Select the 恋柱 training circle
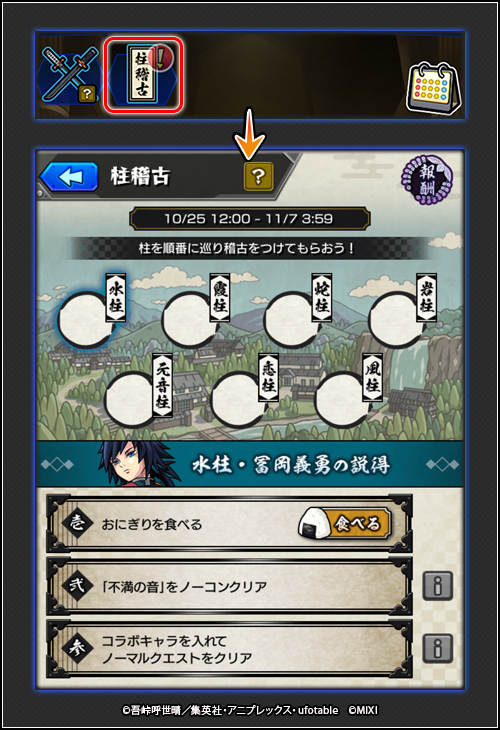This screenshot has width=500, height=730. pos(238,399)
